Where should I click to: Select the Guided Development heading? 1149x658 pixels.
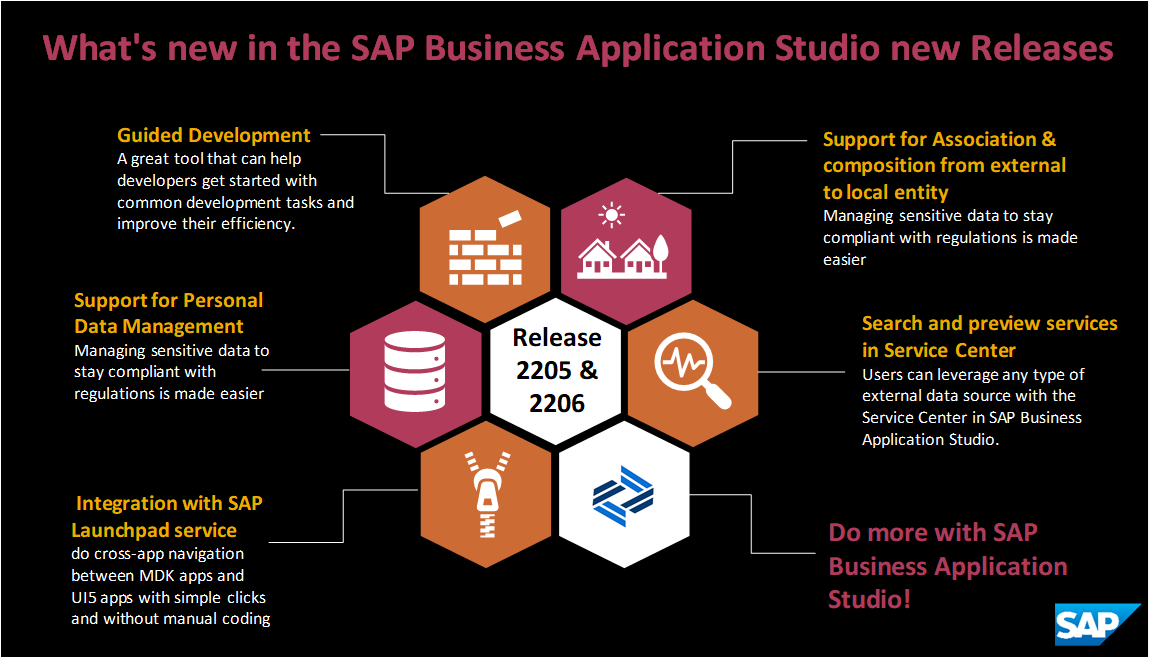click(x=214, y=136)
